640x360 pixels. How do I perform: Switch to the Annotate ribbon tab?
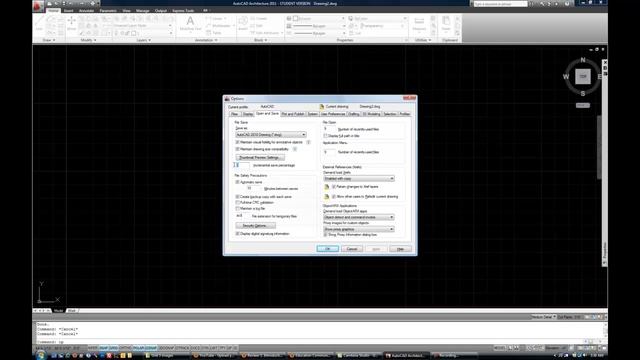[x=86, y=11]
